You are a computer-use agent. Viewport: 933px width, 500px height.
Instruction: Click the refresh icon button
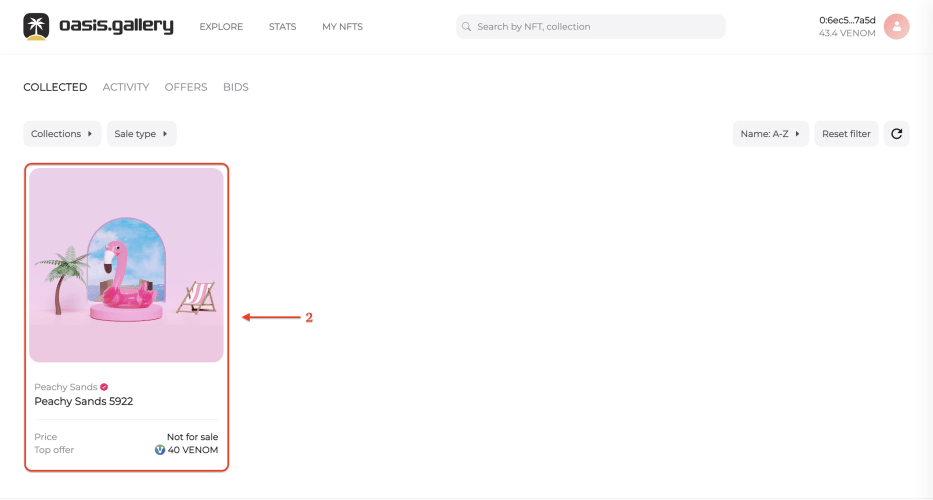896,134
